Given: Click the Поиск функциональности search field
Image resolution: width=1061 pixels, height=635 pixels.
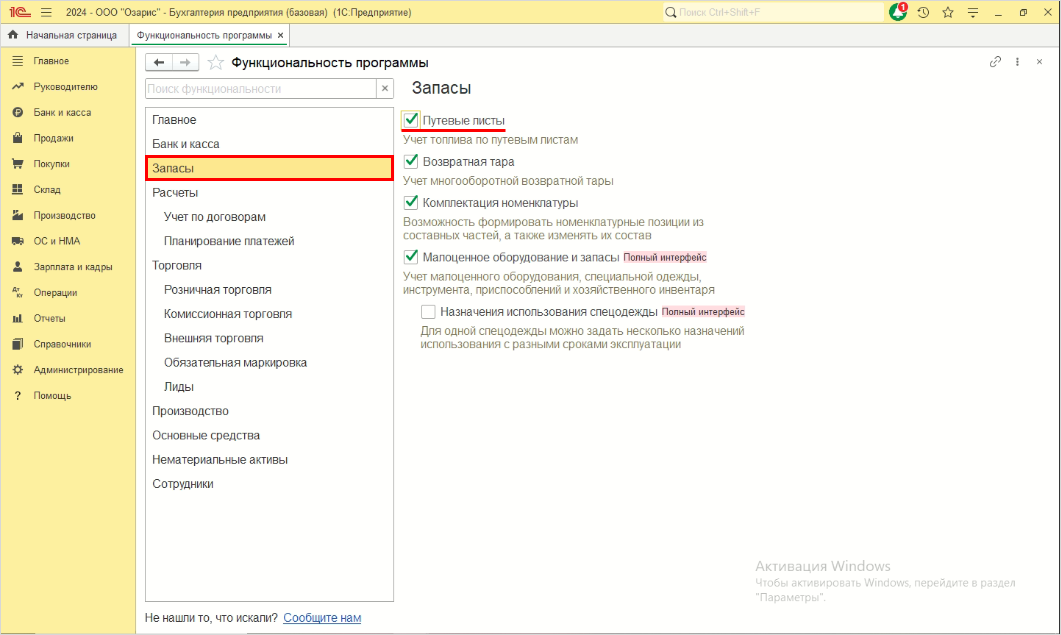Looking at the screenshot, I should (261, 89).
